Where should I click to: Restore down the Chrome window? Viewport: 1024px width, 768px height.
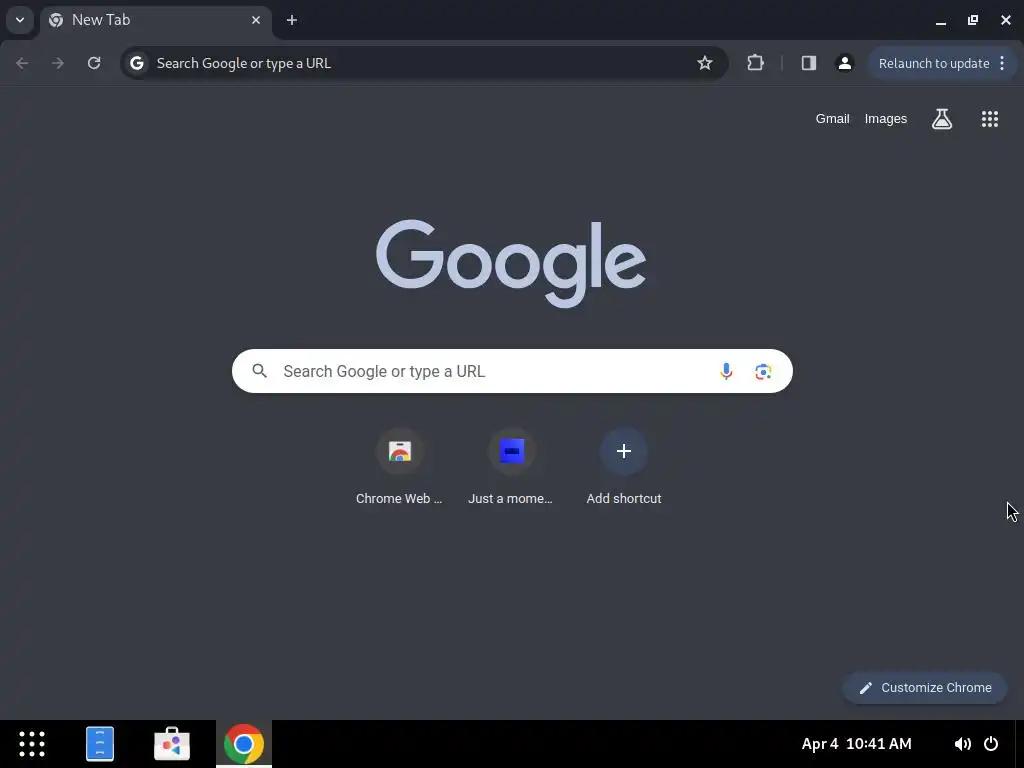pos(973,20)
